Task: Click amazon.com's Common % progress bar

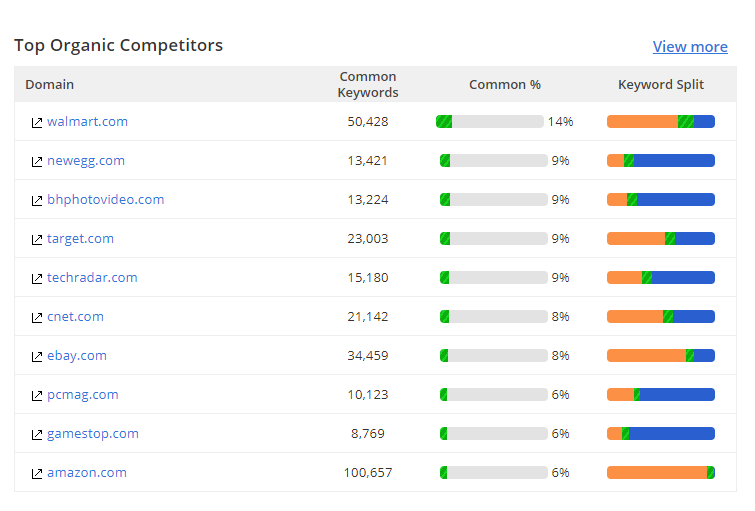Action: 494,472
